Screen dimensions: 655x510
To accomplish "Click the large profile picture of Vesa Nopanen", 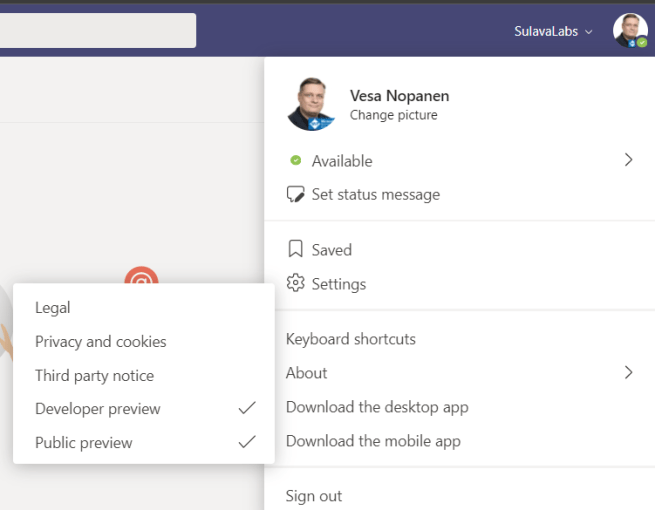I will tap(312, 104).
